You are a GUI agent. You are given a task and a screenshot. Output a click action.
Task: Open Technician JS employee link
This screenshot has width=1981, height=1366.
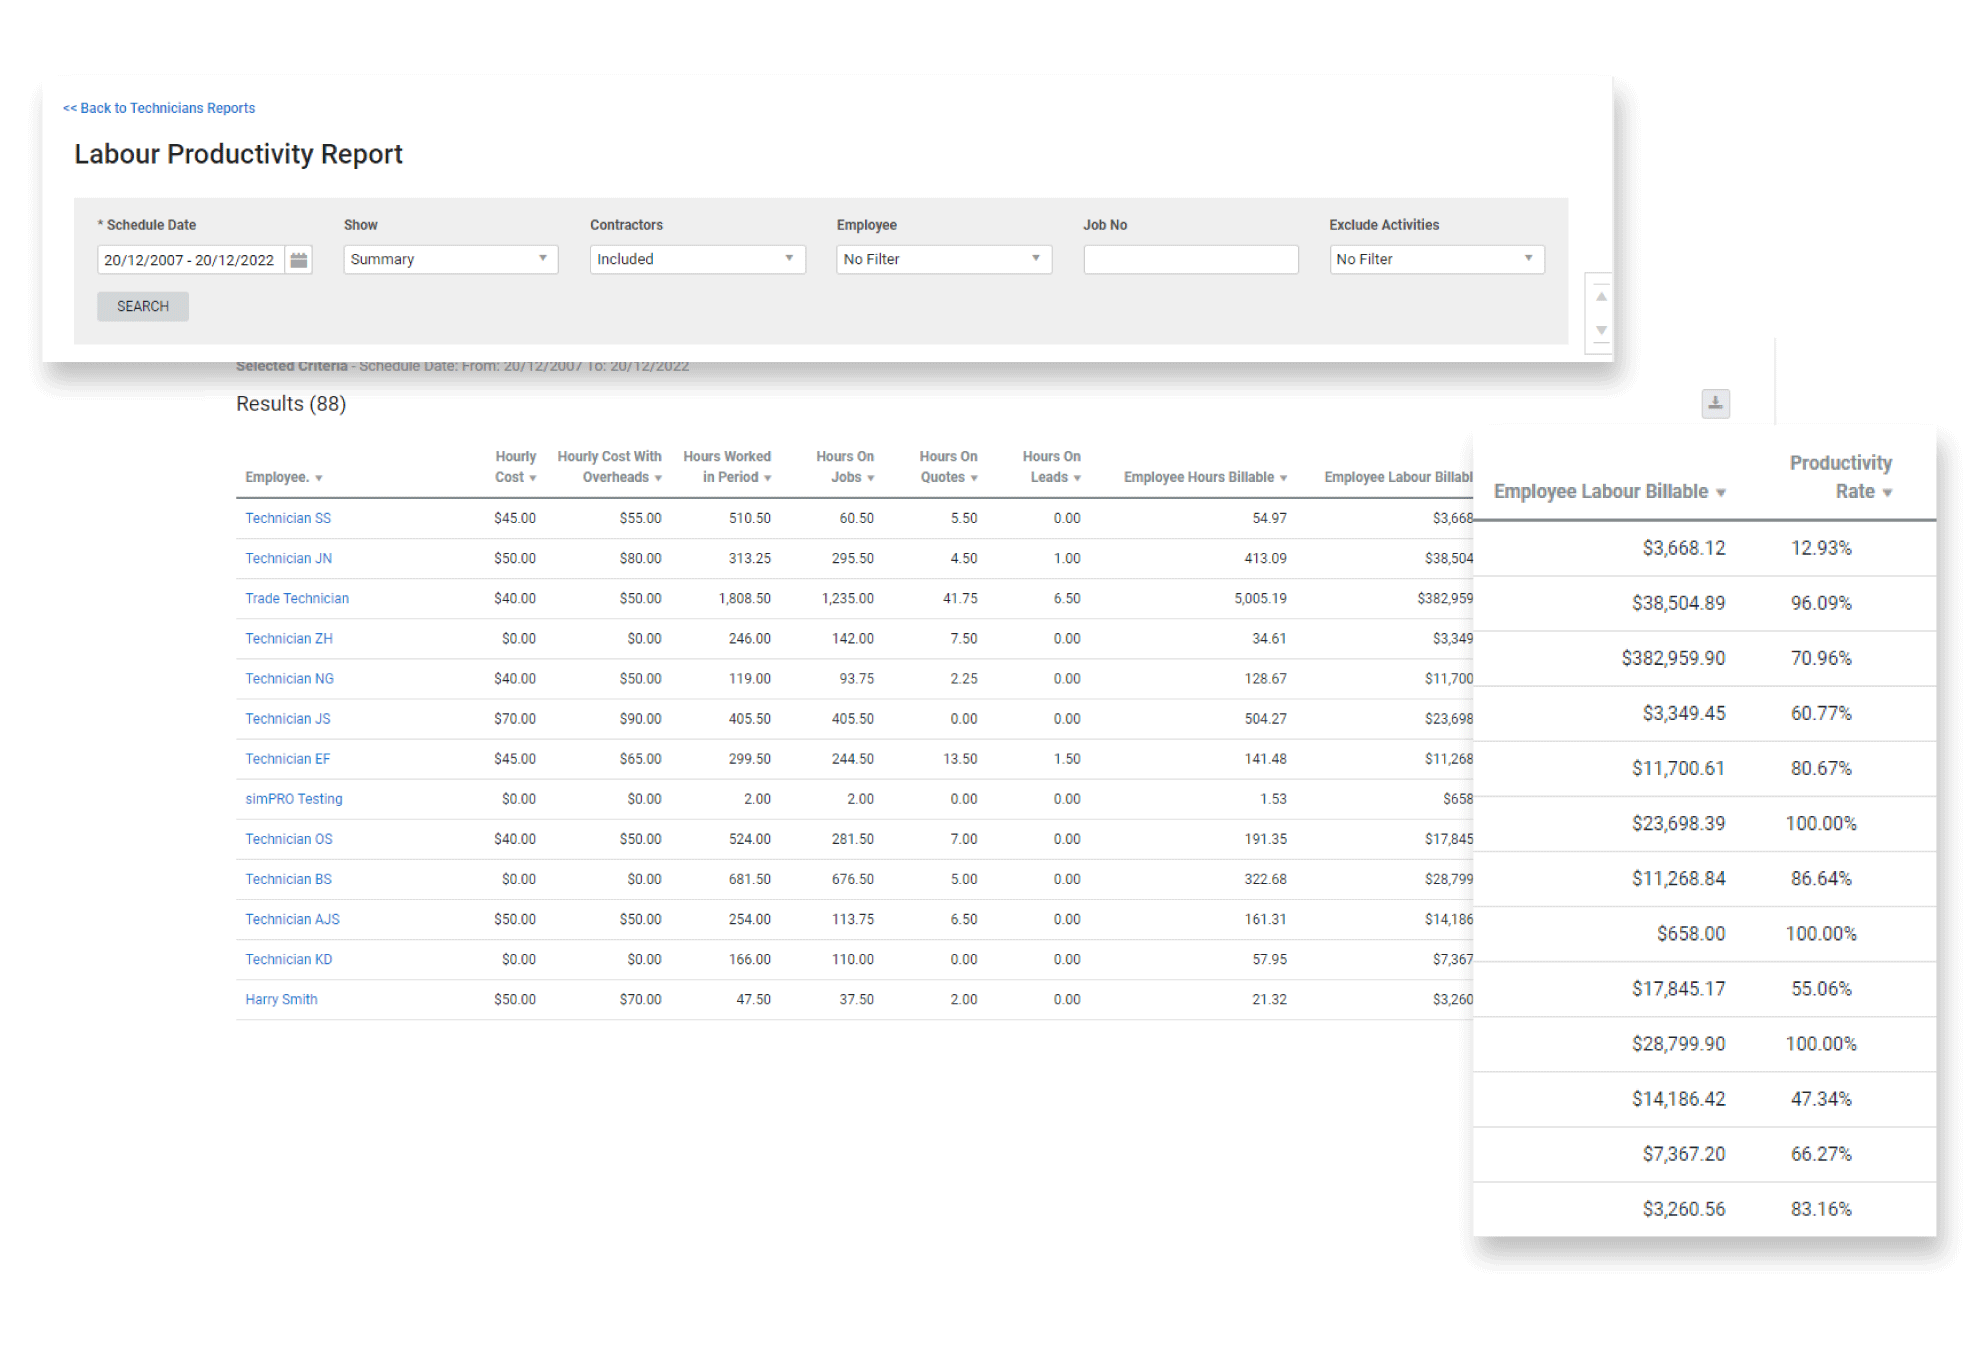point(288,718)
